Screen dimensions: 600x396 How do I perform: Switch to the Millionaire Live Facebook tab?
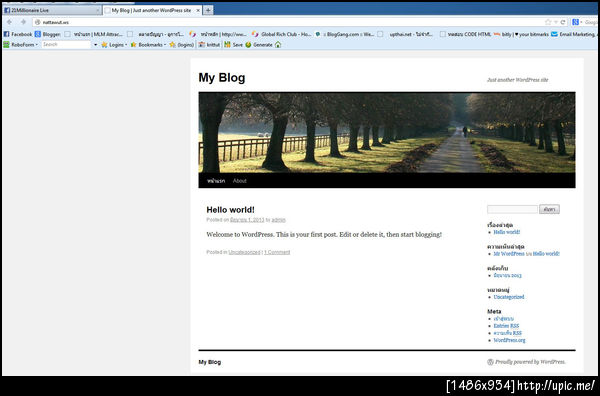coord(51,10)
